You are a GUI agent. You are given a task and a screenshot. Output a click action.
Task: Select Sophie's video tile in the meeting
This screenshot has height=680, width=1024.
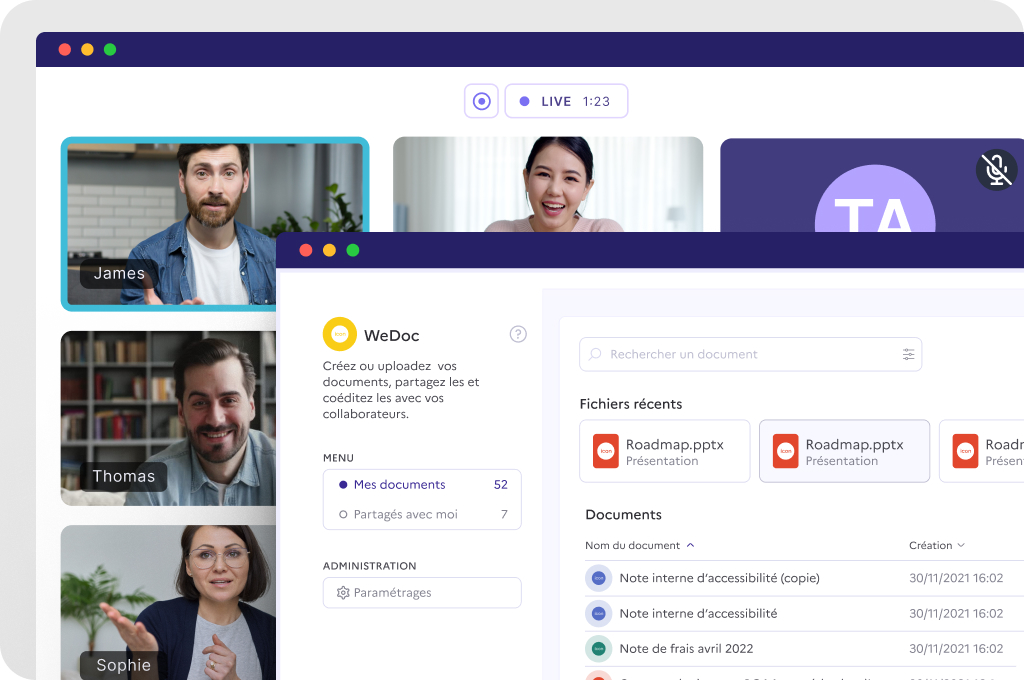click(x=168, y=602)
